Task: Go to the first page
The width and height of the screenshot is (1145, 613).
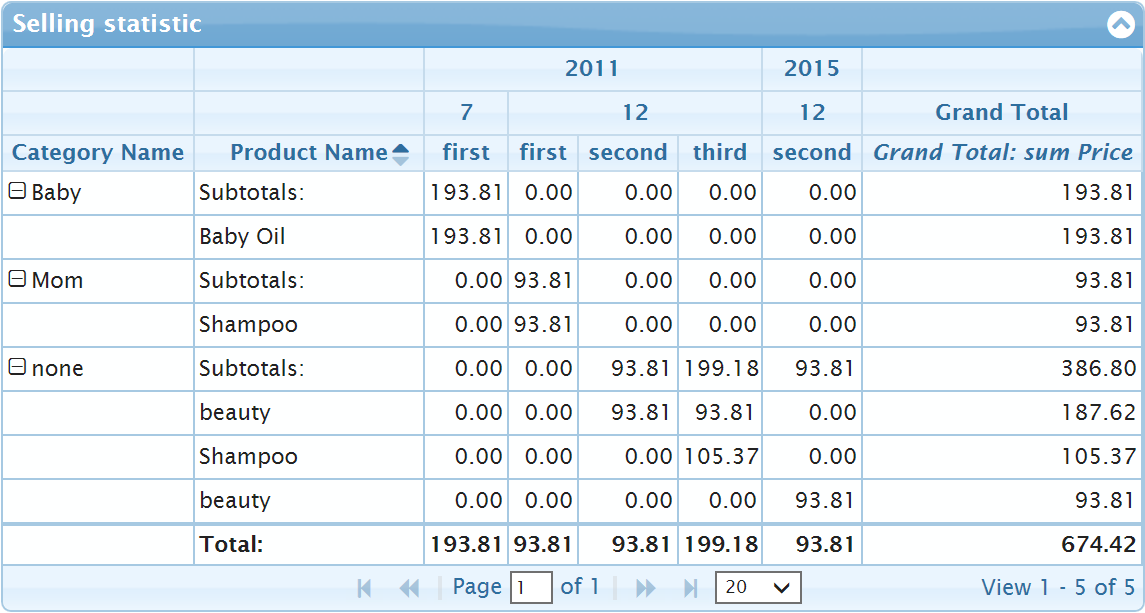Action: (364, 587)
